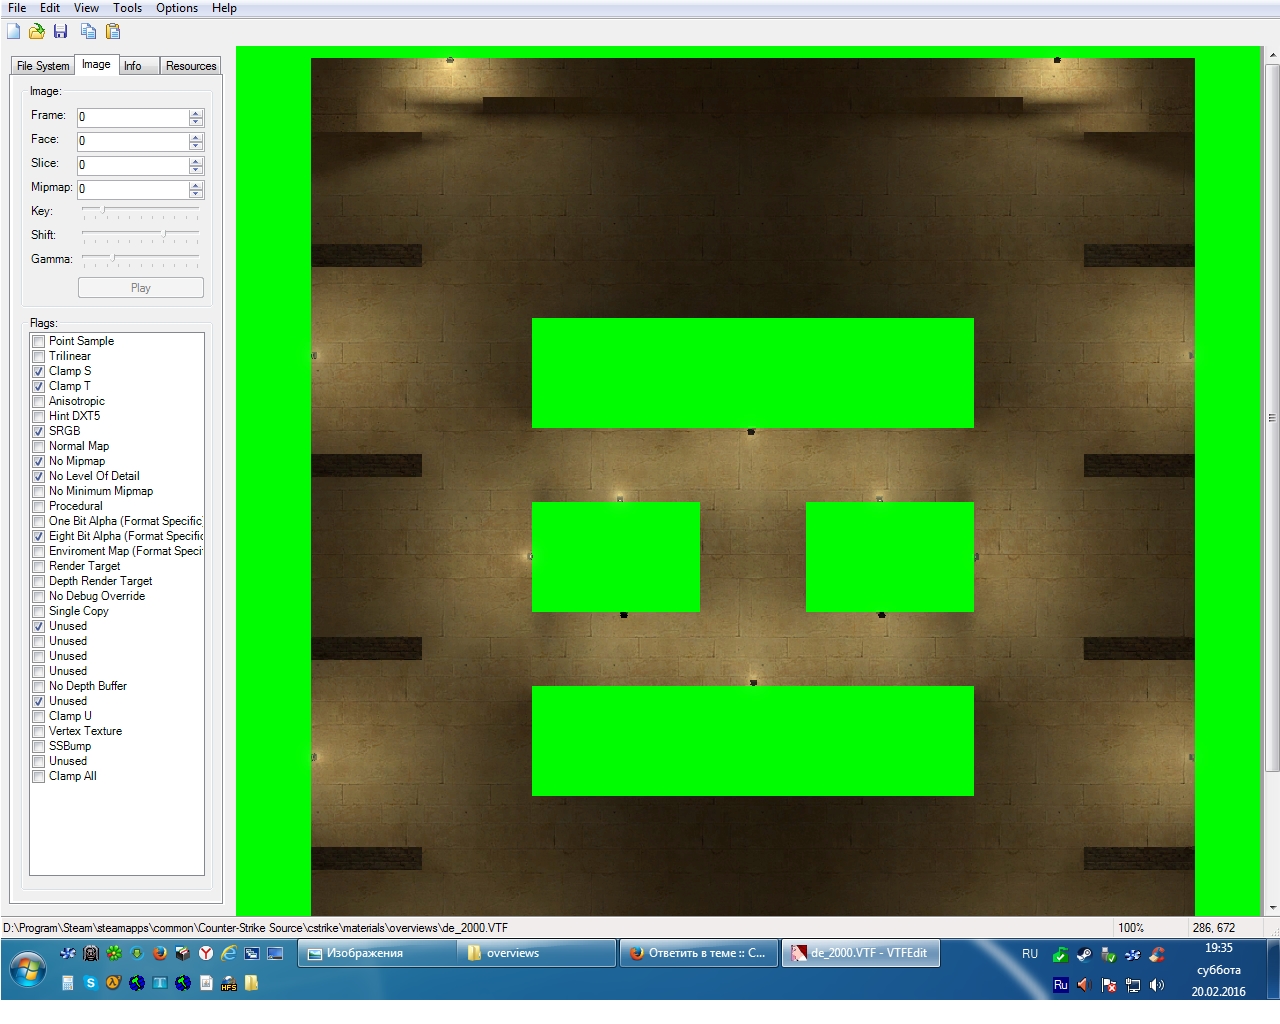Check the SSBump flag

click(38, 747)
